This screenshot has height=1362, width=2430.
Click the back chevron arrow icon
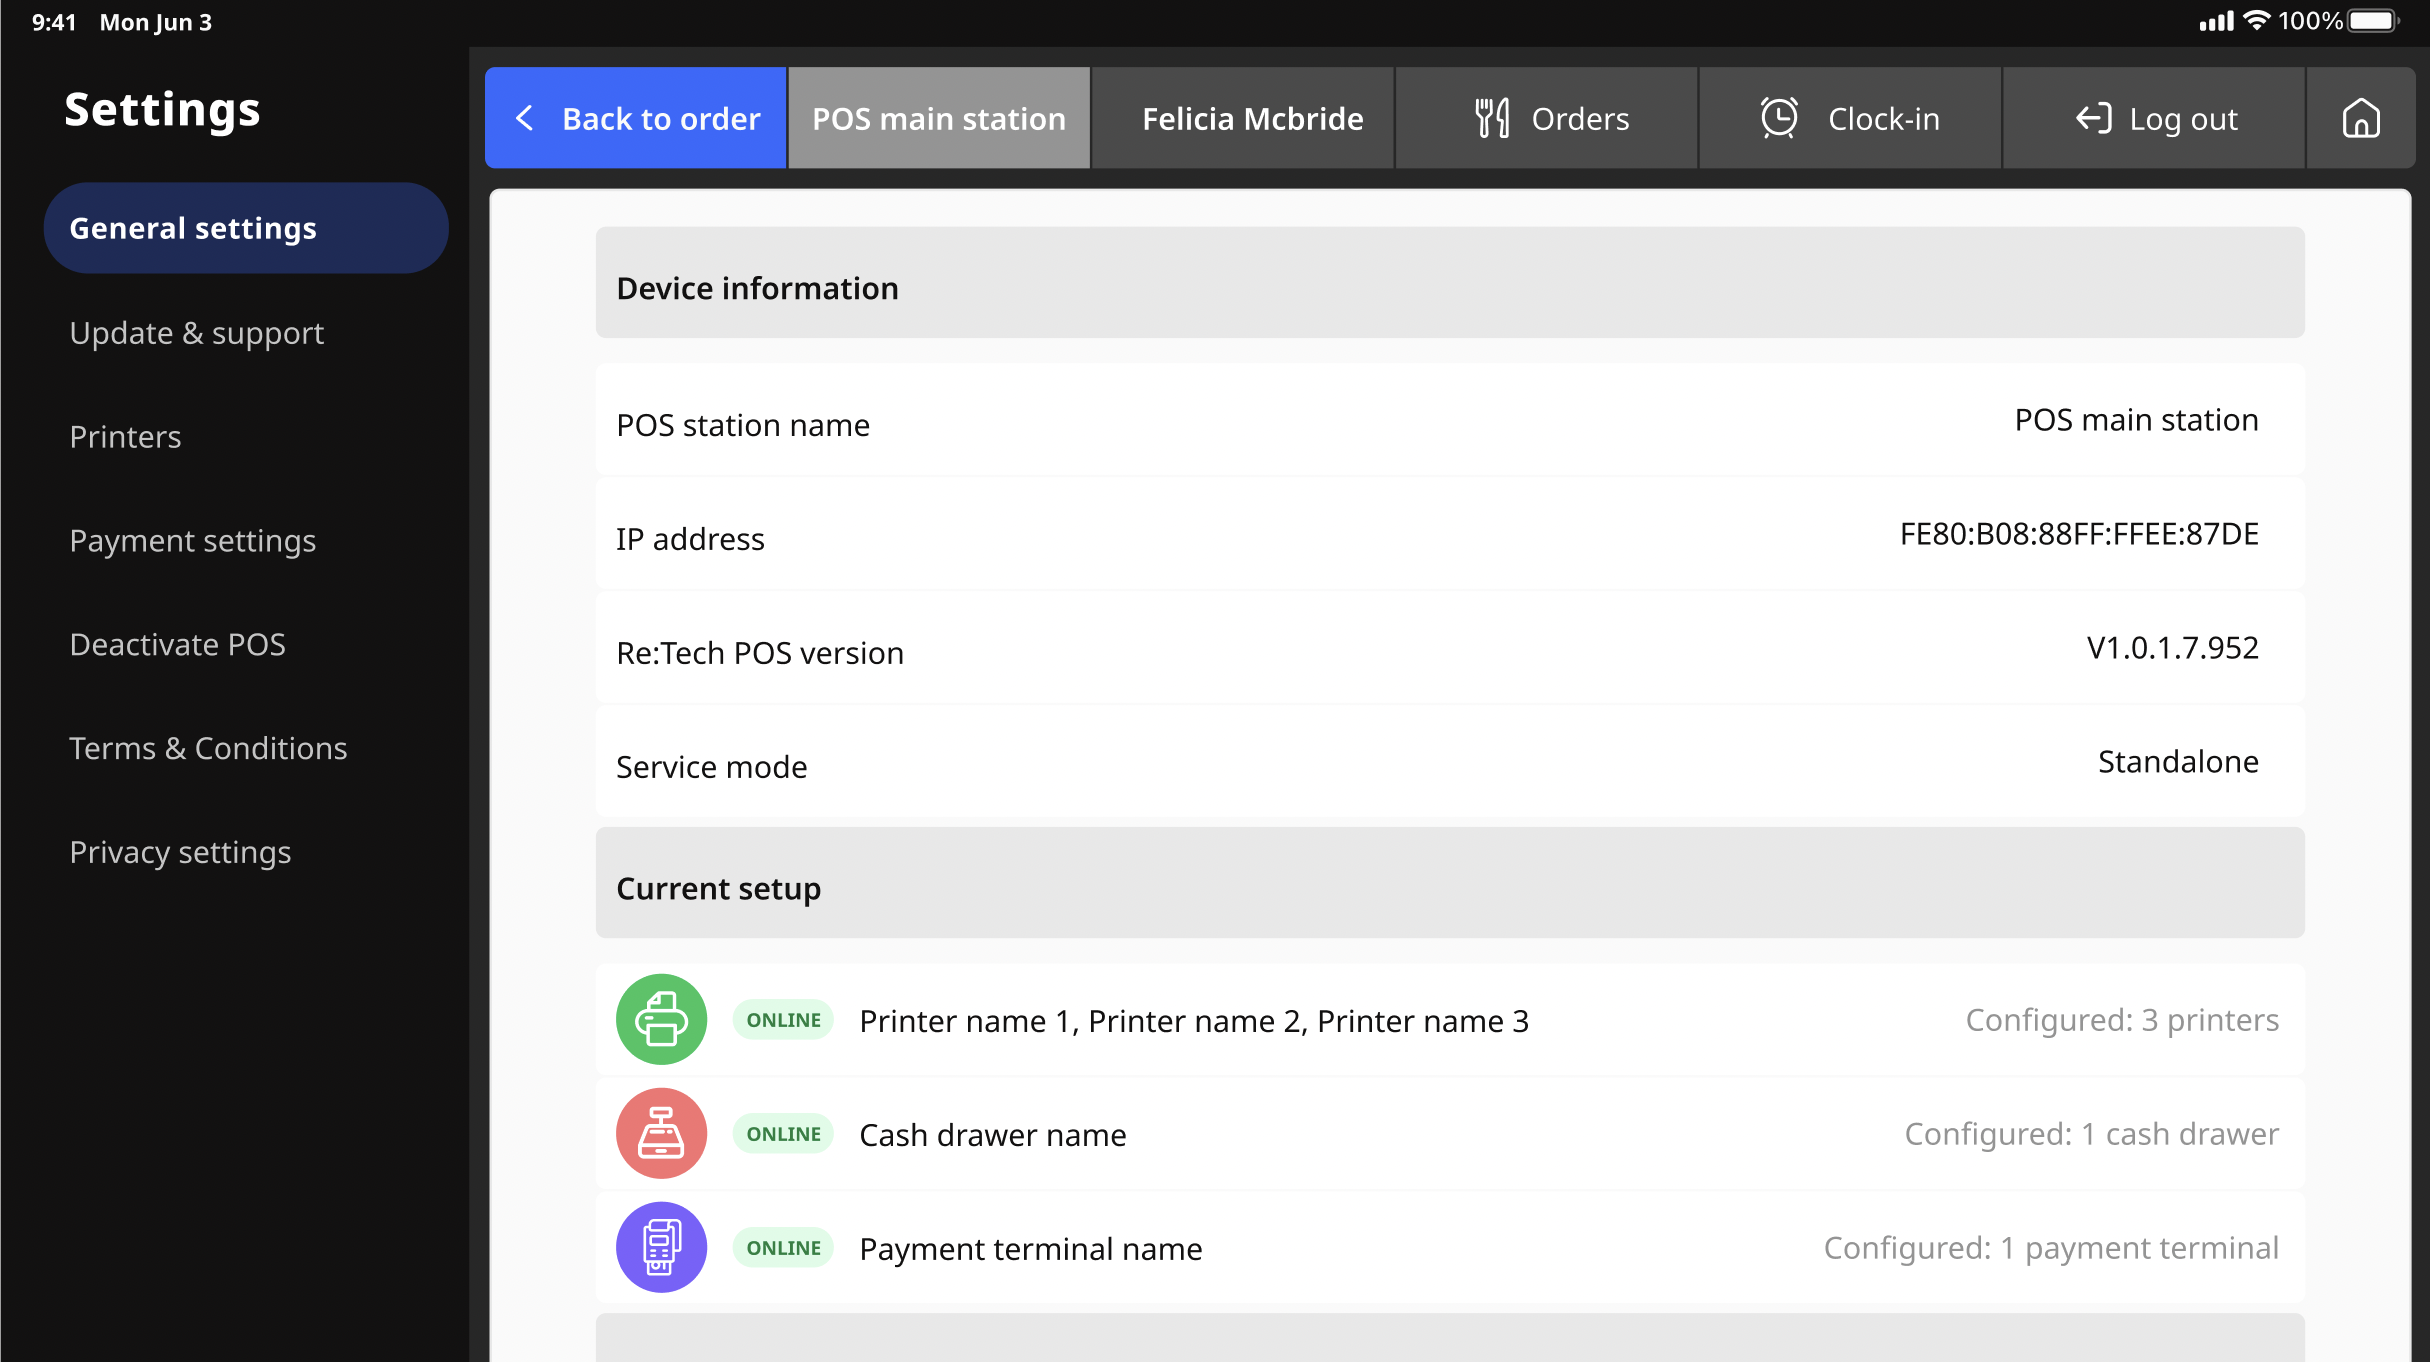(525, 118)
